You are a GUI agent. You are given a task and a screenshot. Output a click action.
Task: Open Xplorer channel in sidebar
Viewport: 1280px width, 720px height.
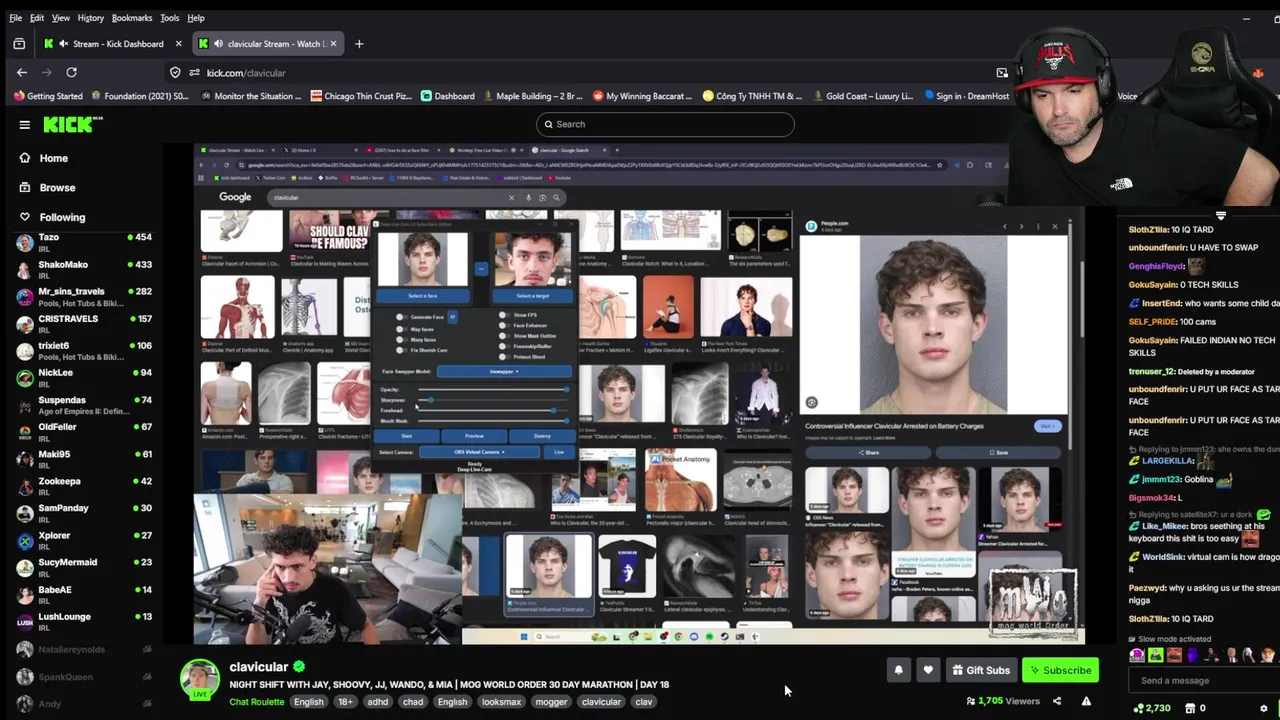84,541
